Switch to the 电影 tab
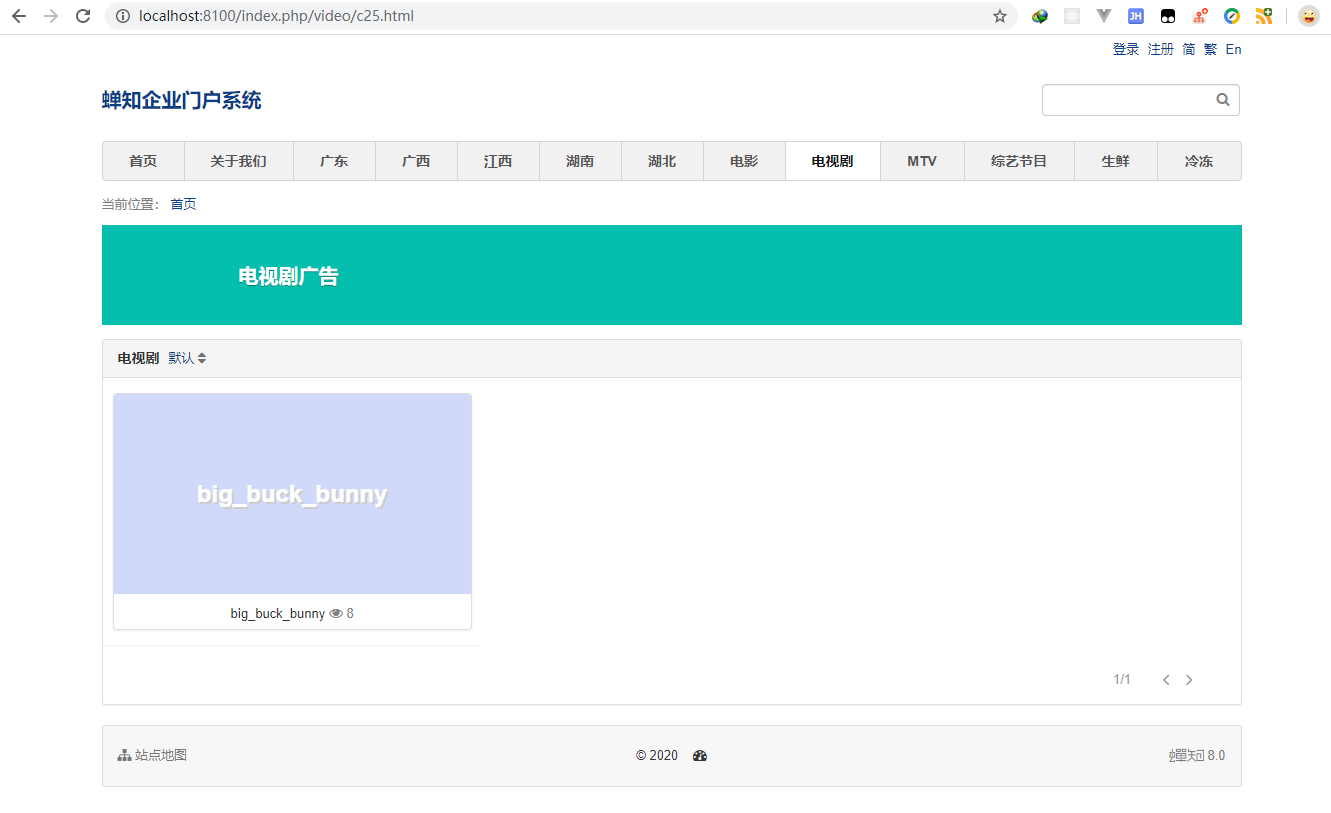This screenshot has height=813, width=1331. (x=744, y=161)
